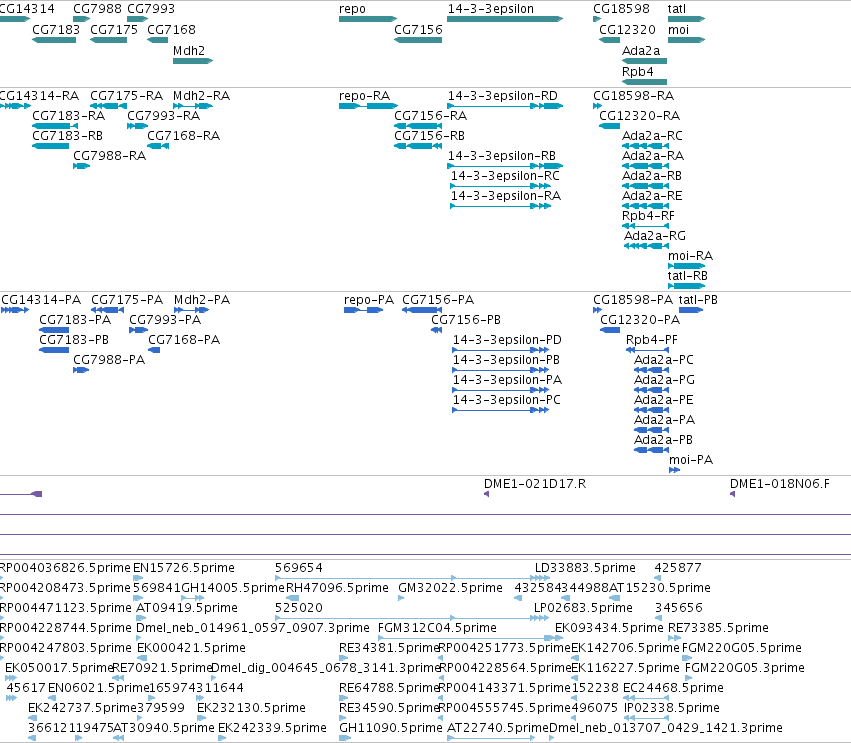Click the Rpb4 gene bar
The height and width of the screenshot is (743, 851).
644,82
